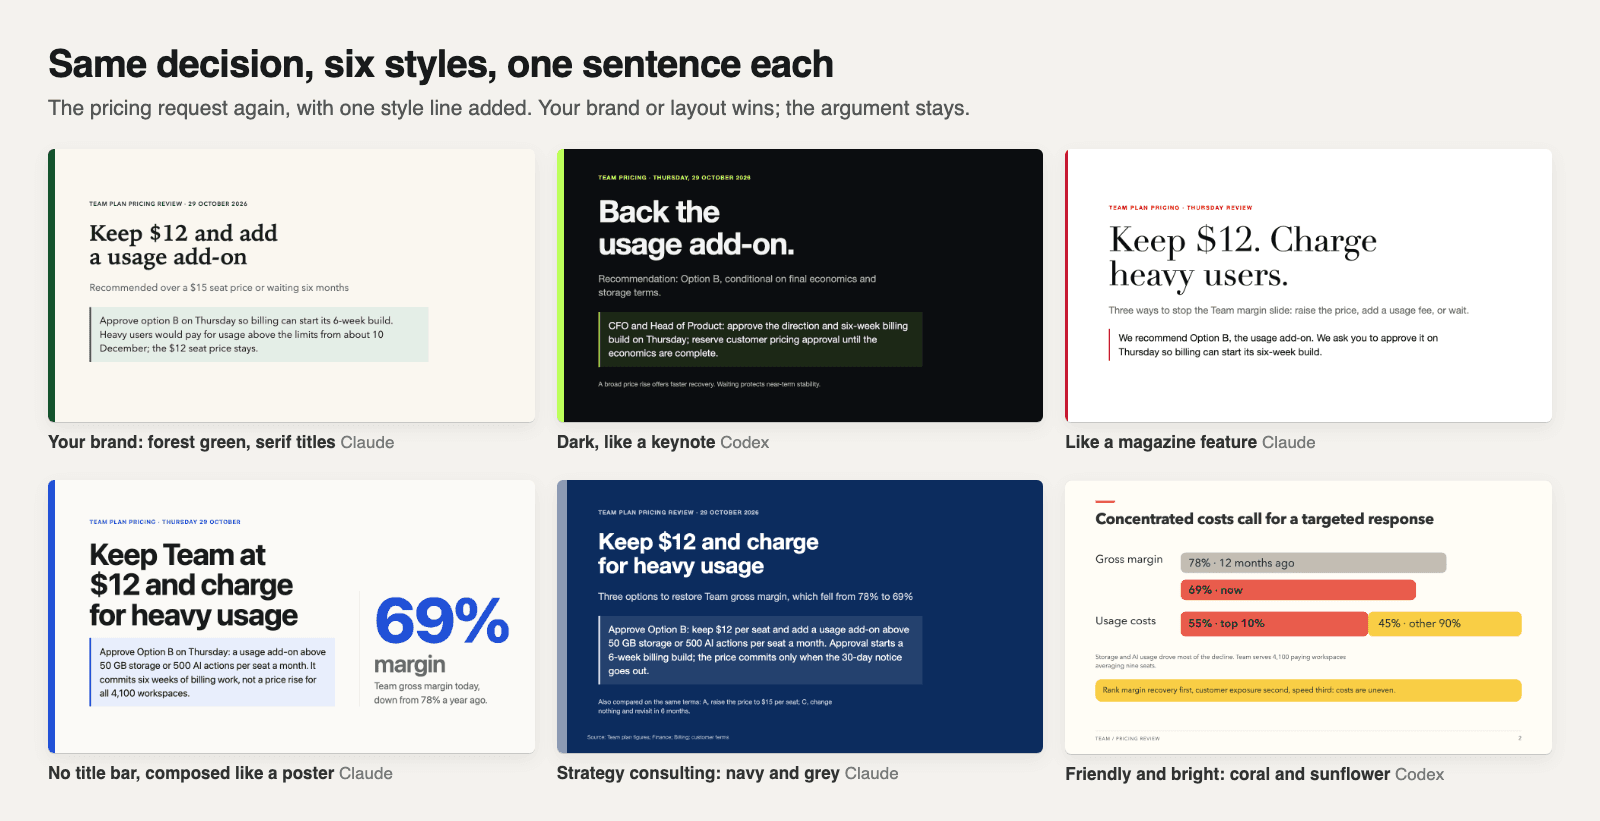Open the dark keynote style slide thumbnail

pyautogui.click(x=800, y=285)
